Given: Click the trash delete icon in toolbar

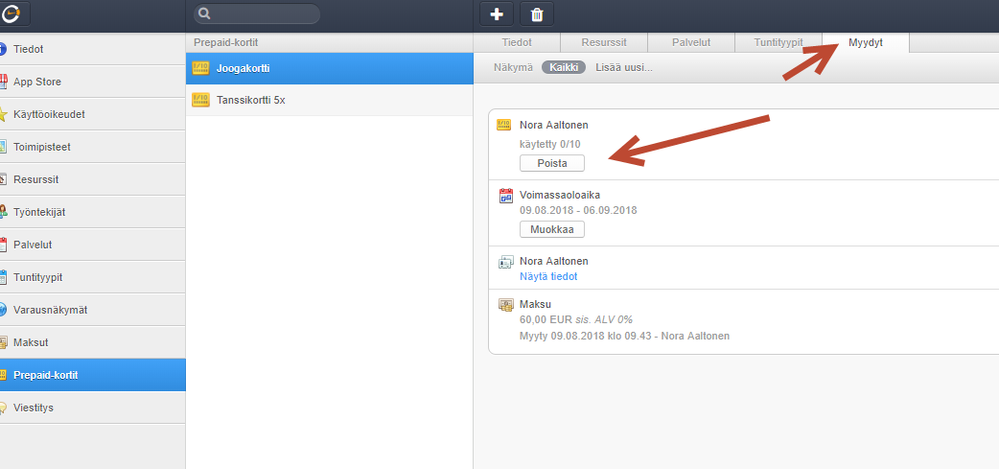Looking at the screenshot, I should (536, 14).
